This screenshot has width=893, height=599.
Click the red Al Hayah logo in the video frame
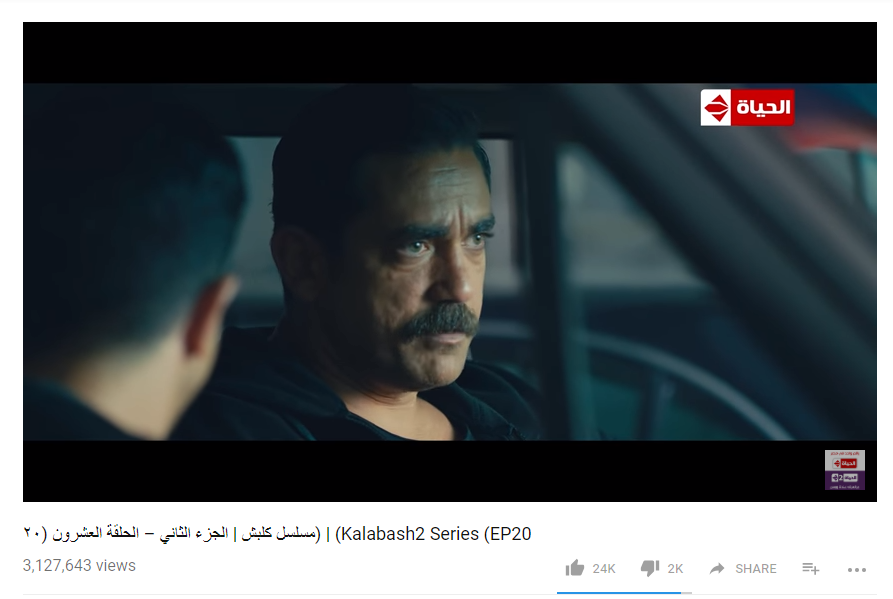pyautogui.click(x=747, y=107)
